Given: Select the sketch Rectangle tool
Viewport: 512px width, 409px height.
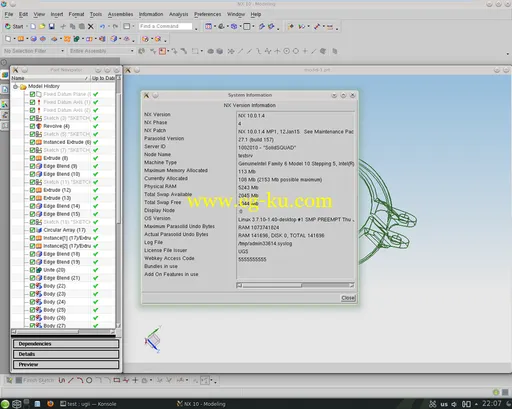Looking at the screenshot, I should (x=116, y=380).
